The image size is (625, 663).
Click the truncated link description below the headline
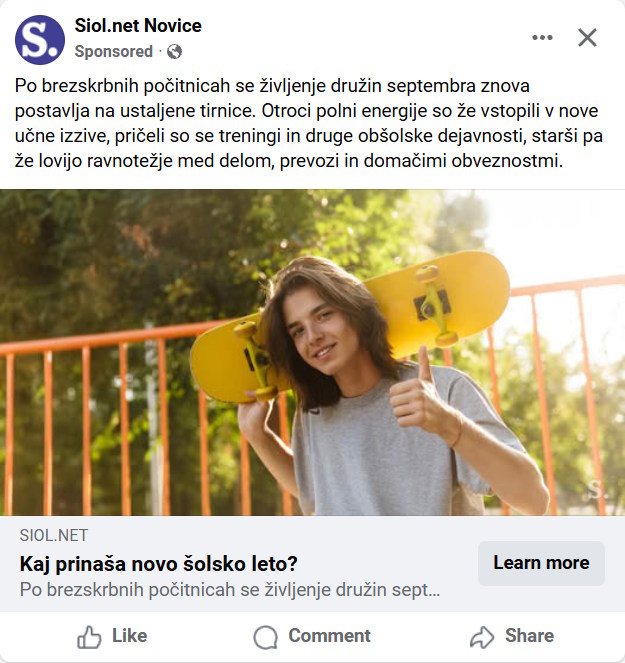click(x=230, y=590)
